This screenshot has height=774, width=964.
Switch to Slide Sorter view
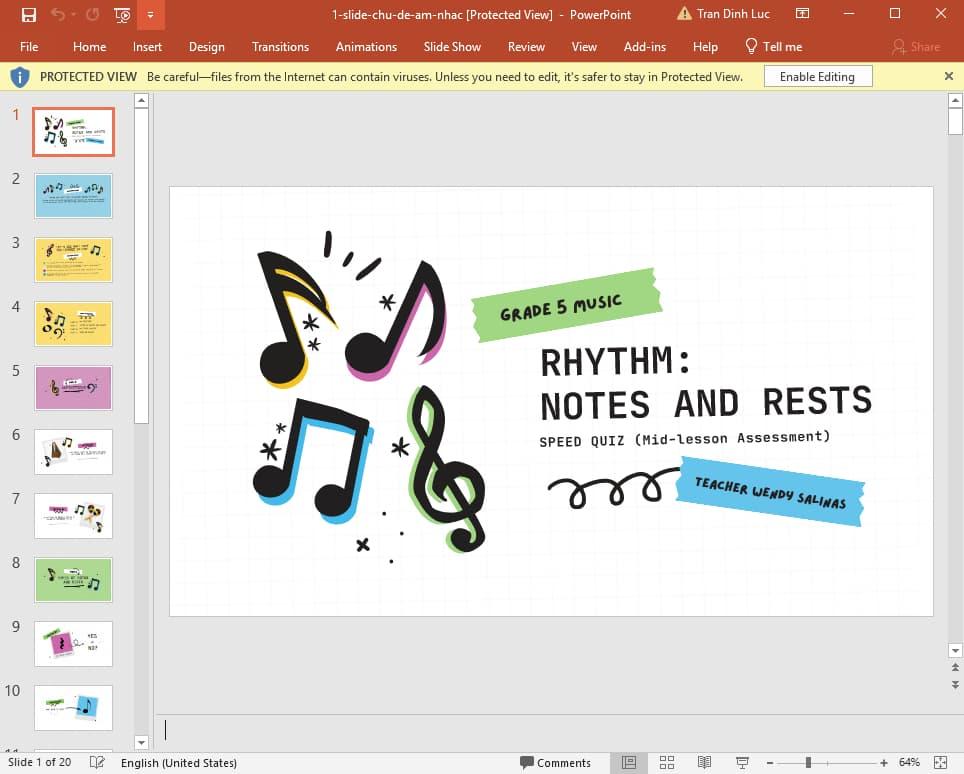(667, 763)
